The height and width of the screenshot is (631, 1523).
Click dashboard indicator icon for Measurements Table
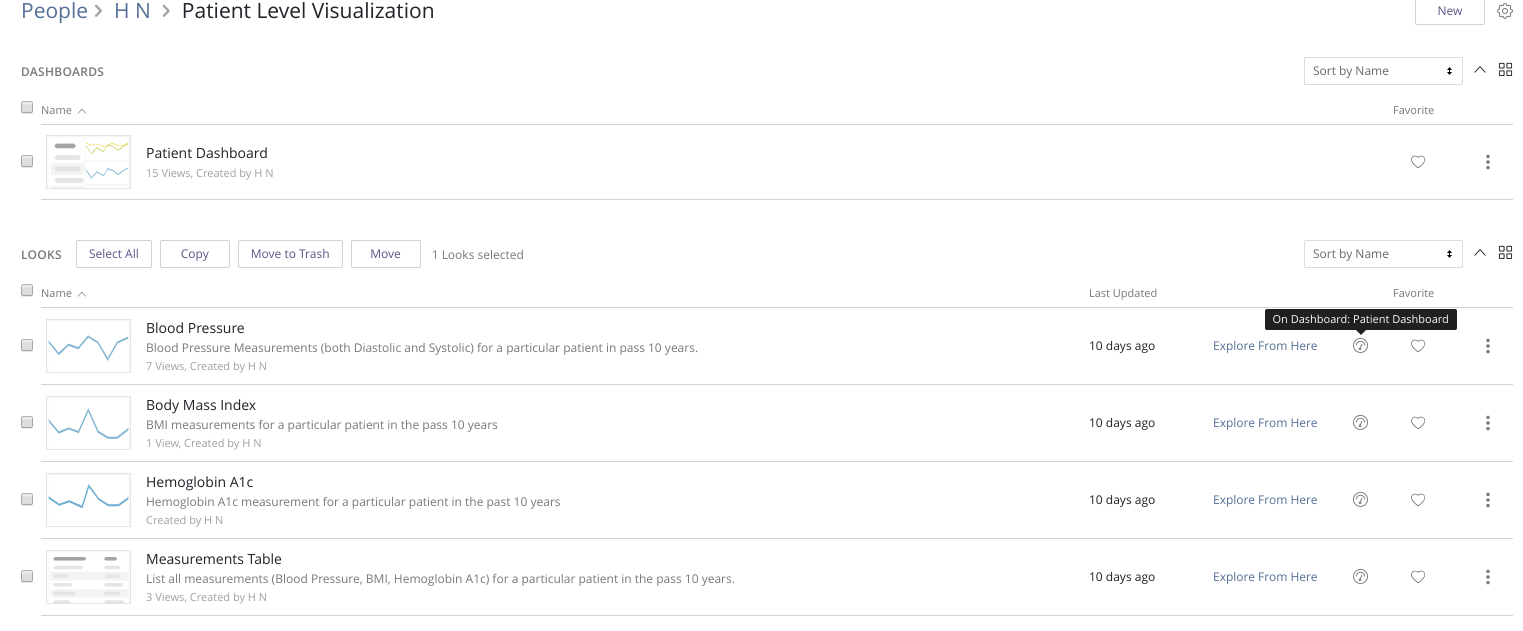[x=1360, y=577]
